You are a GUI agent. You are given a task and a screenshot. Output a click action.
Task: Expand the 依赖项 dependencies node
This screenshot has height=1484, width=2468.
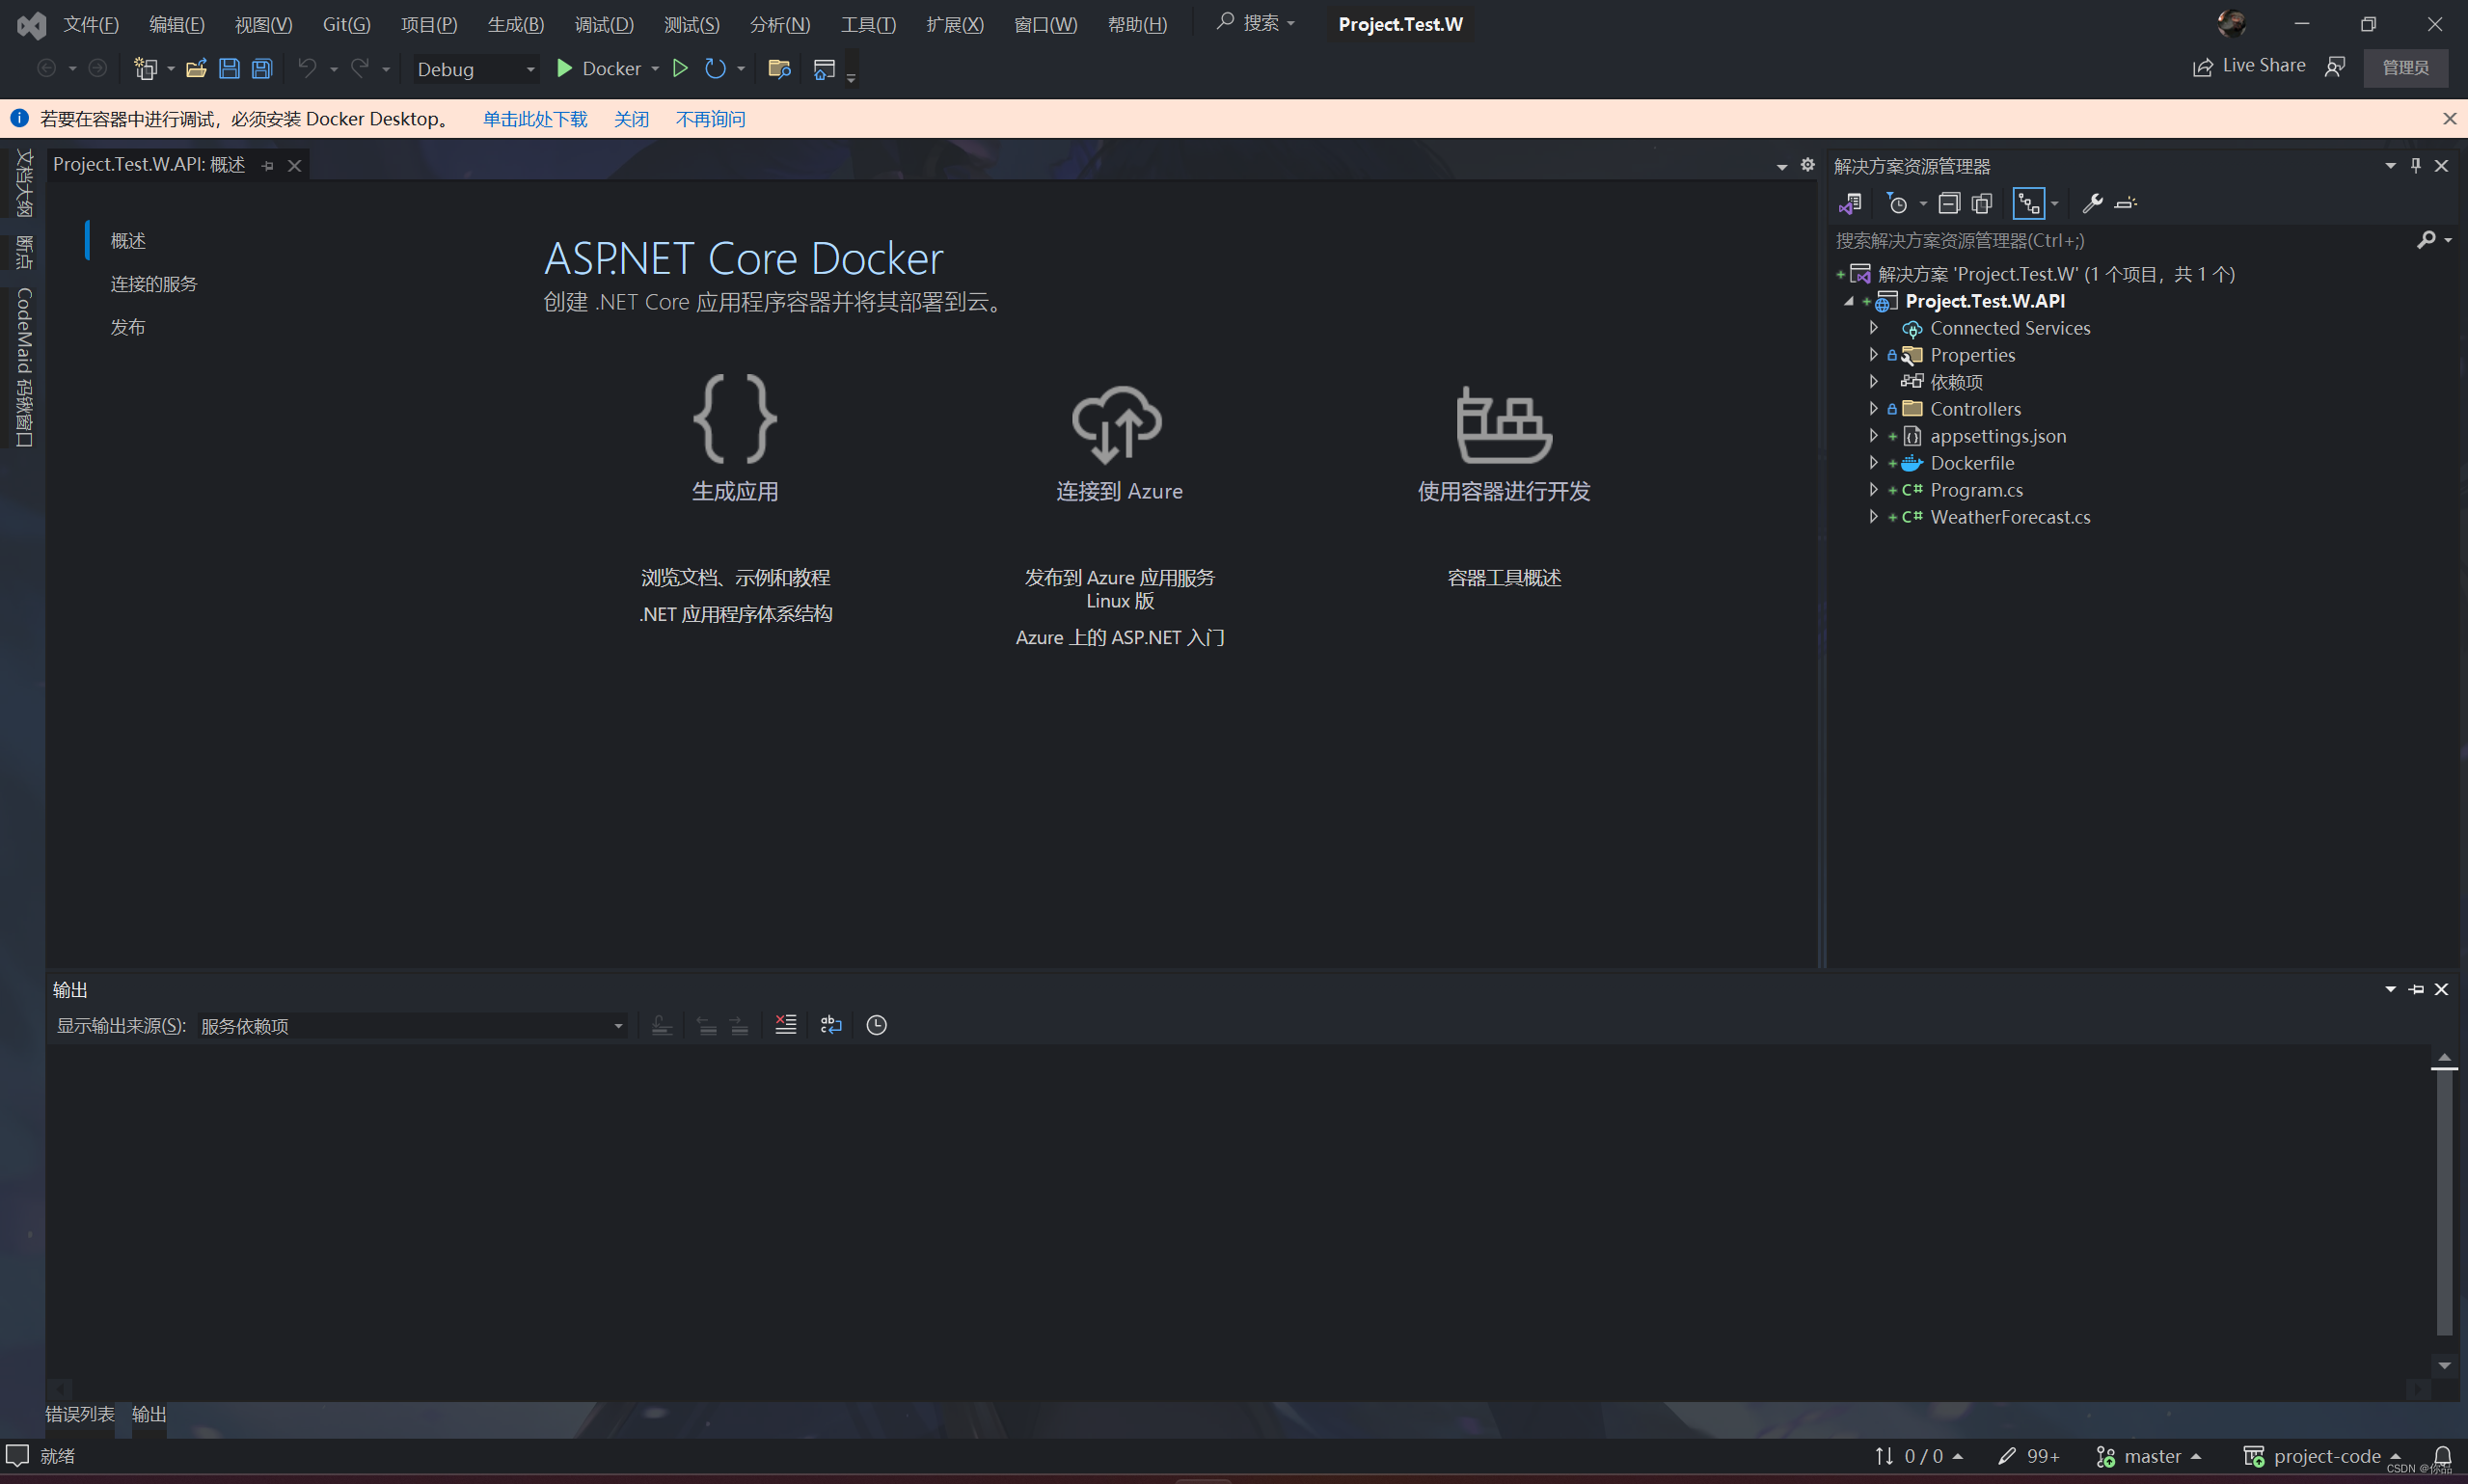(x=1873, y=381)
